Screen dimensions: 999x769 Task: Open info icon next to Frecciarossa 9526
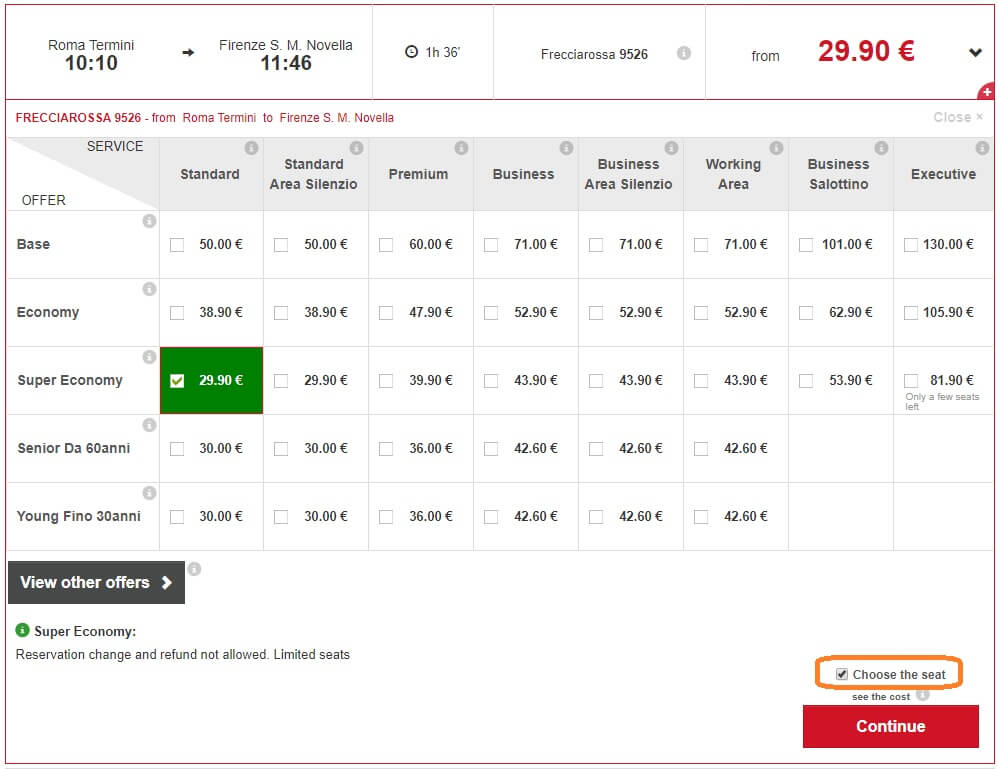click(x=684, y=53)
